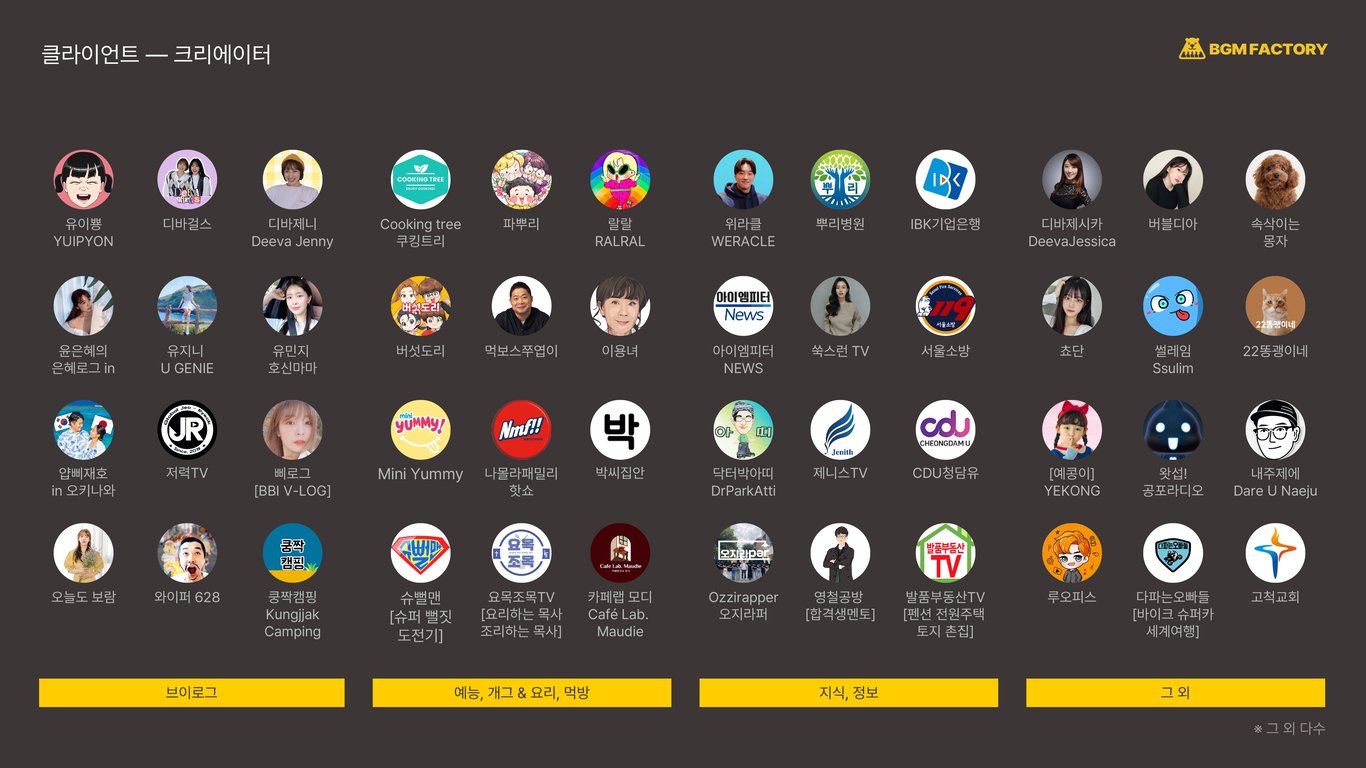Image resolution: width=1366 pixels, height=768 pixels.
Task: Click the 저력TV JR logo
Action: pos(187,430)
